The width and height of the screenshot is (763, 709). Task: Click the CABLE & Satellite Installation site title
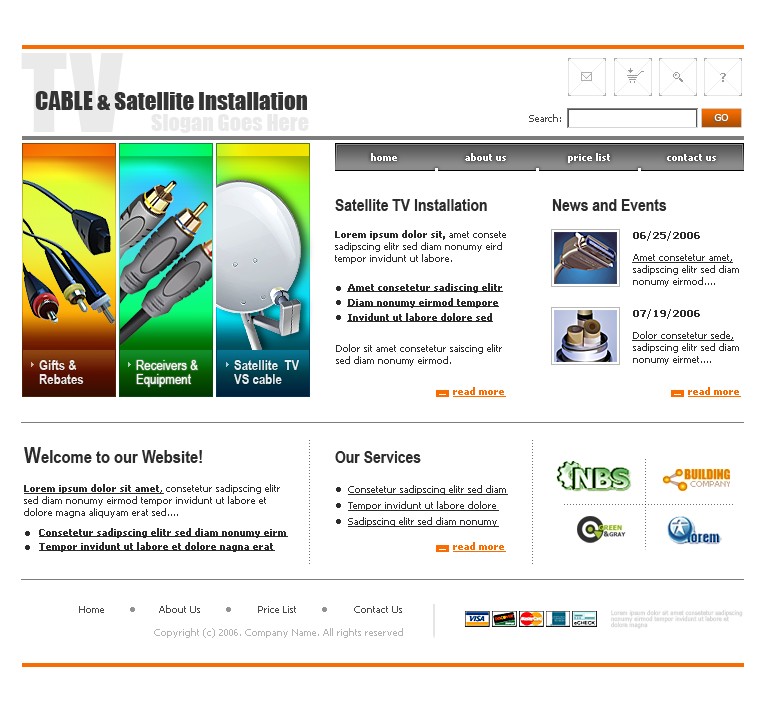171,101
